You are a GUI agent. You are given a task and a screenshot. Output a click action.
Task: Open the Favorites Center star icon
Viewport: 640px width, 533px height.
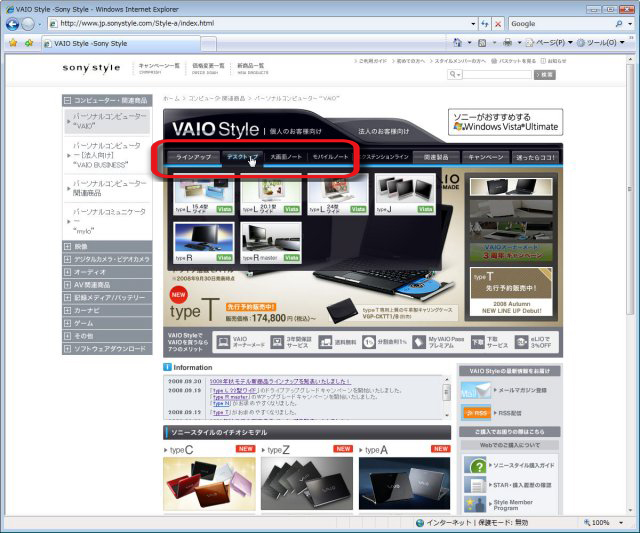coord(13,43)
